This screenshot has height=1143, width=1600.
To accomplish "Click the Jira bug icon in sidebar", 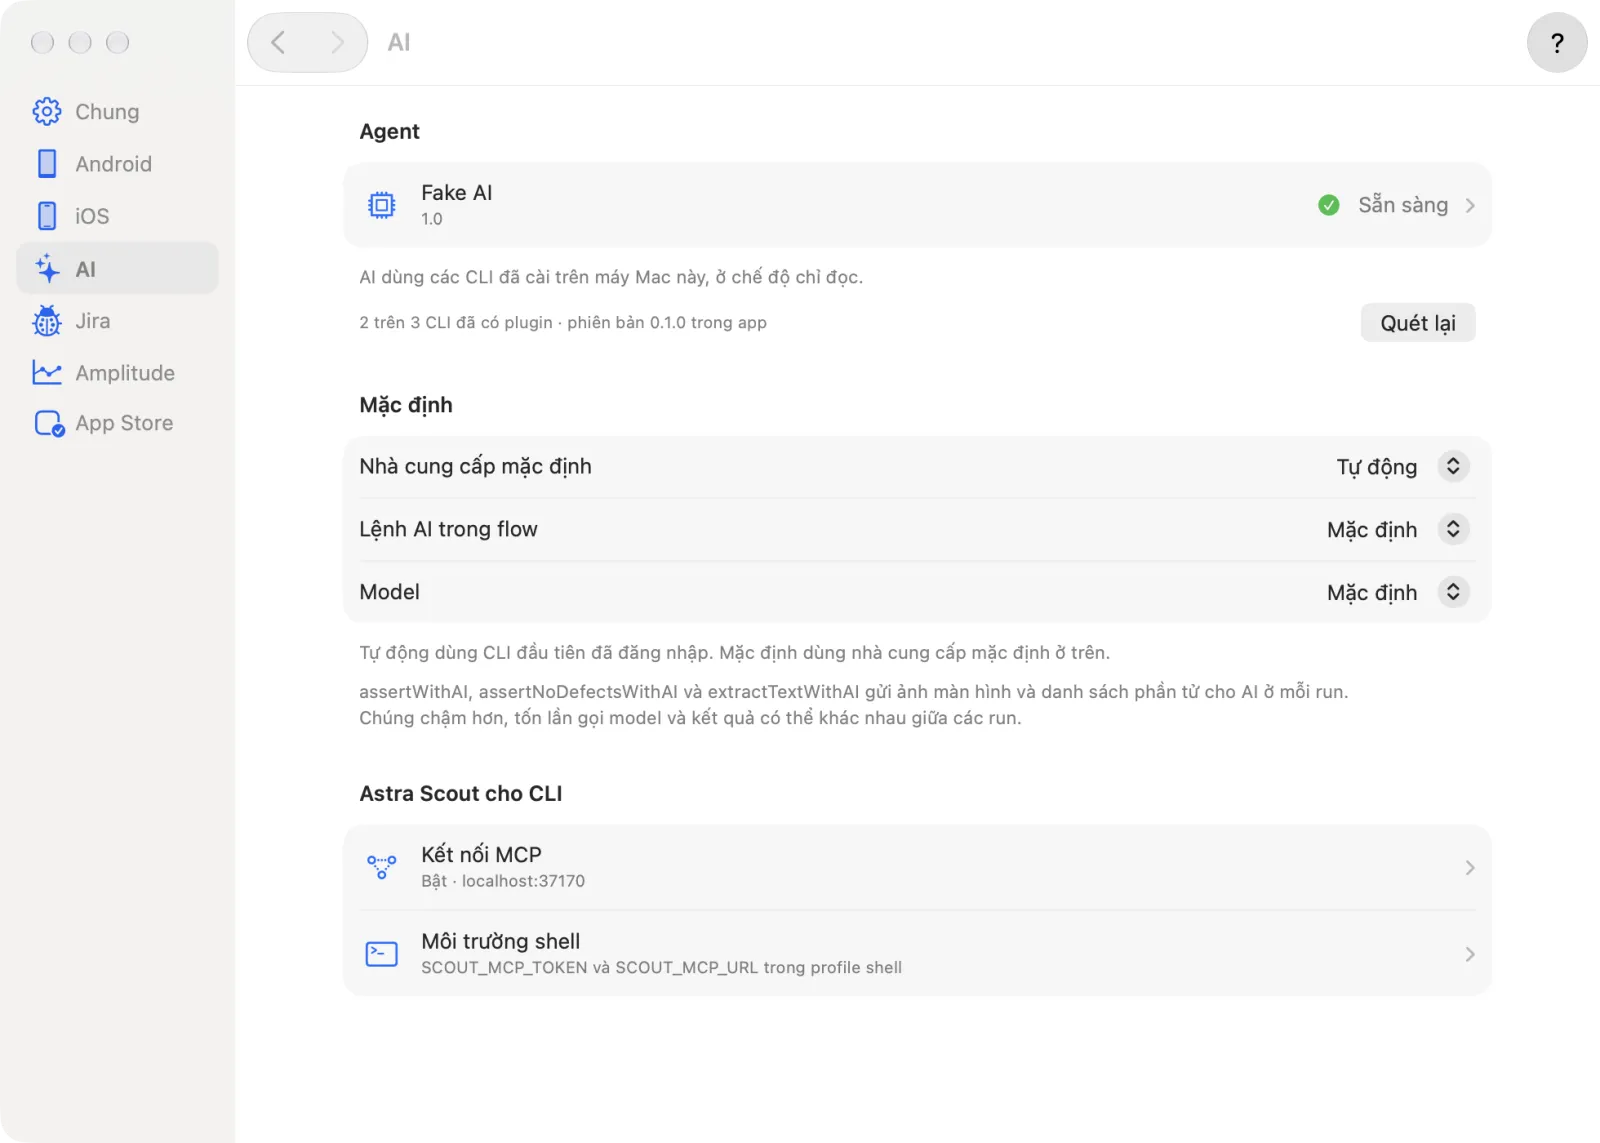I will 47,321.
